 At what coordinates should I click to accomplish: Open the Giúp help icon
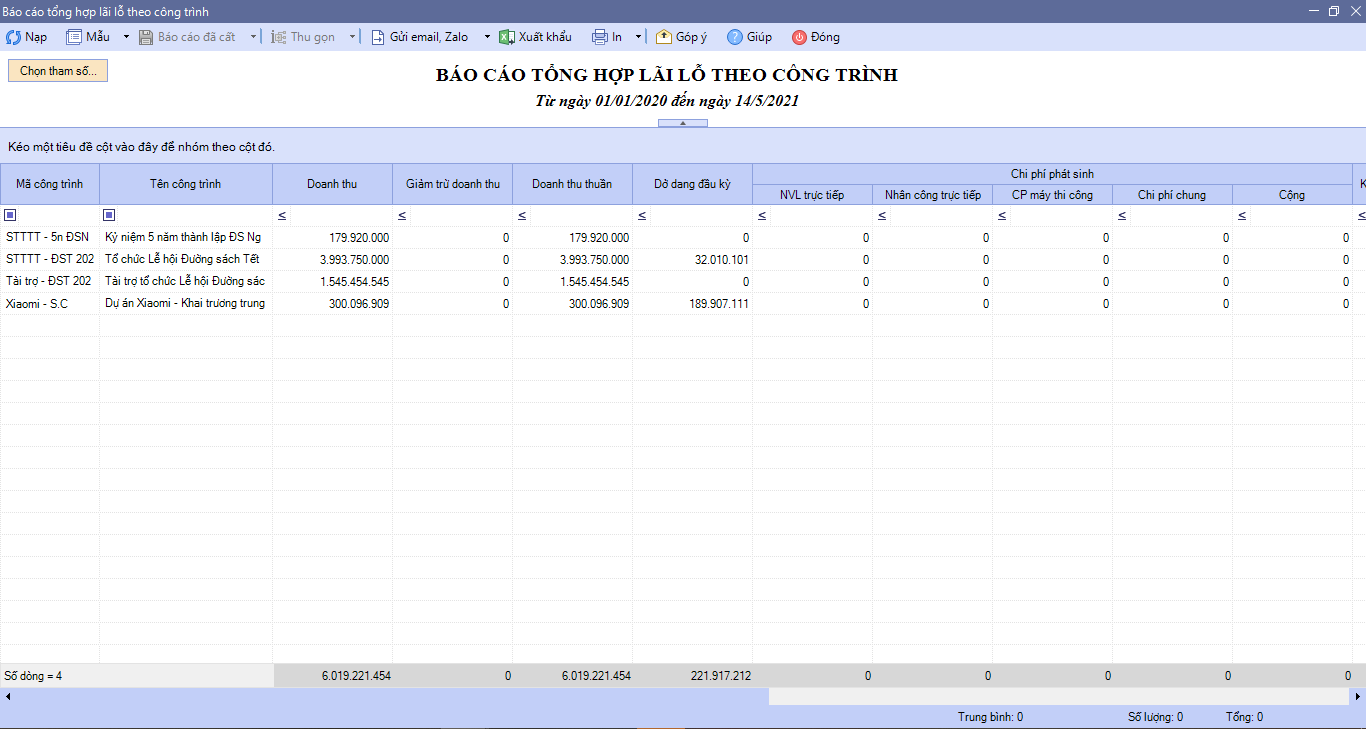[x=735, y=37]
